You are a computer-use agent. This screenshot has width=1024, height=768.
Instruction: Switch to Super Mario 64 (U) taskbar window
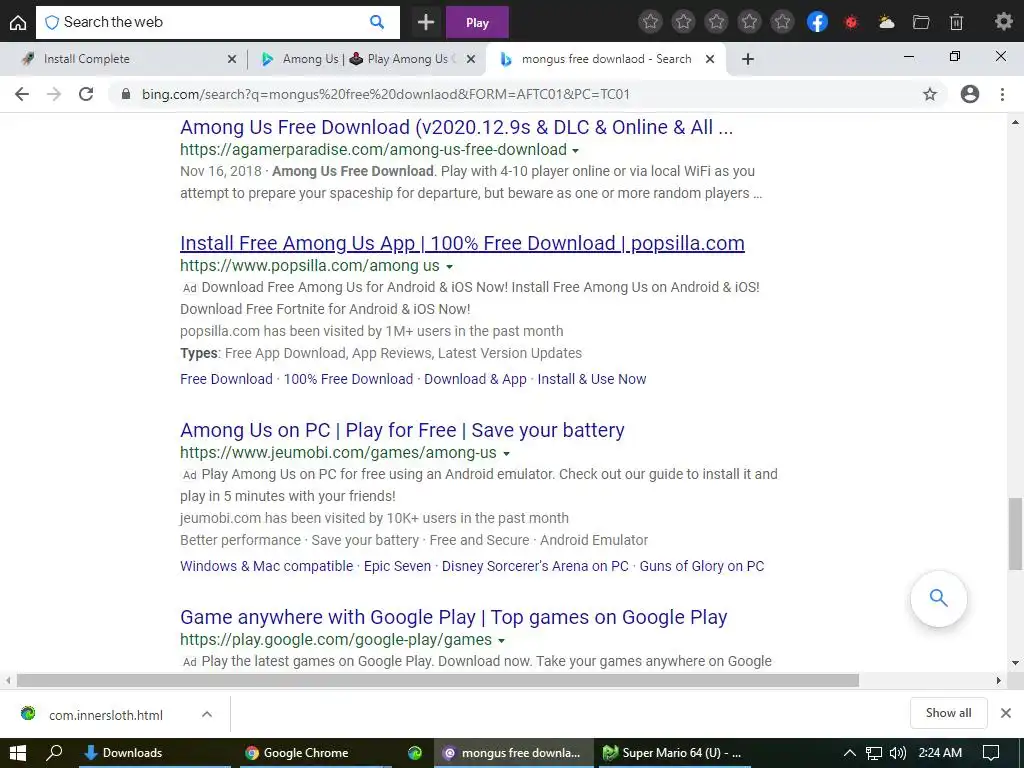pyautogui.click(x=675, y=752)
